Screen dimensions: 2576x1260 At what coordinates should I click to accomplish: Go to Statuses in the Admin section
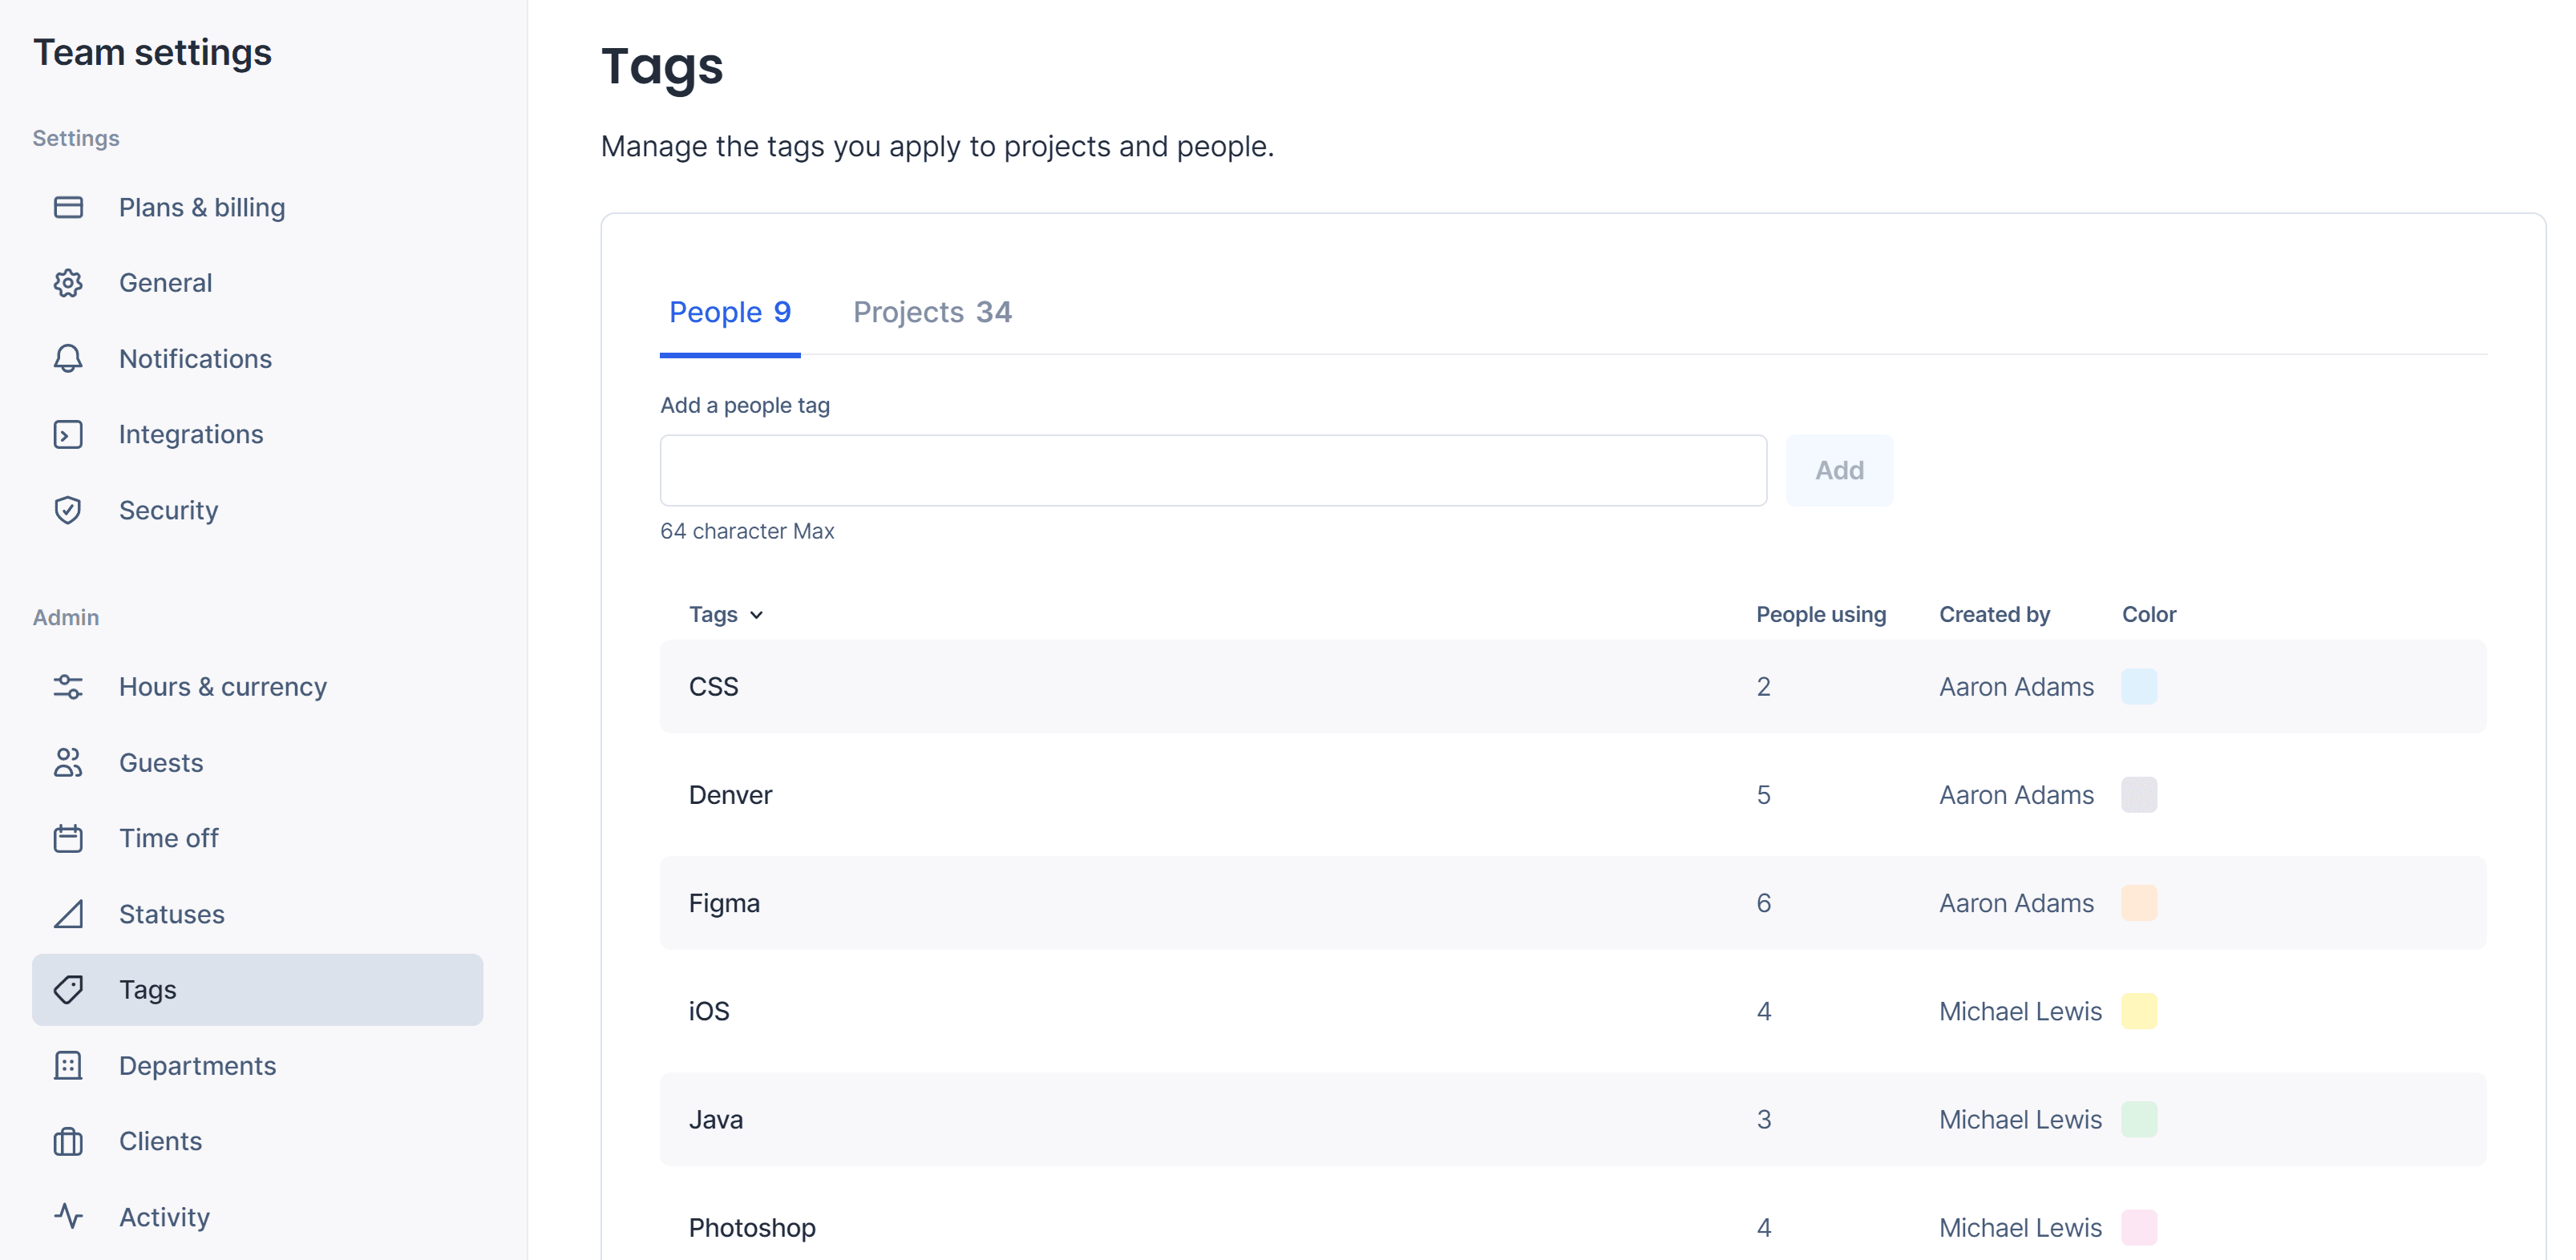pyautogui.click(x=171, y=913)
